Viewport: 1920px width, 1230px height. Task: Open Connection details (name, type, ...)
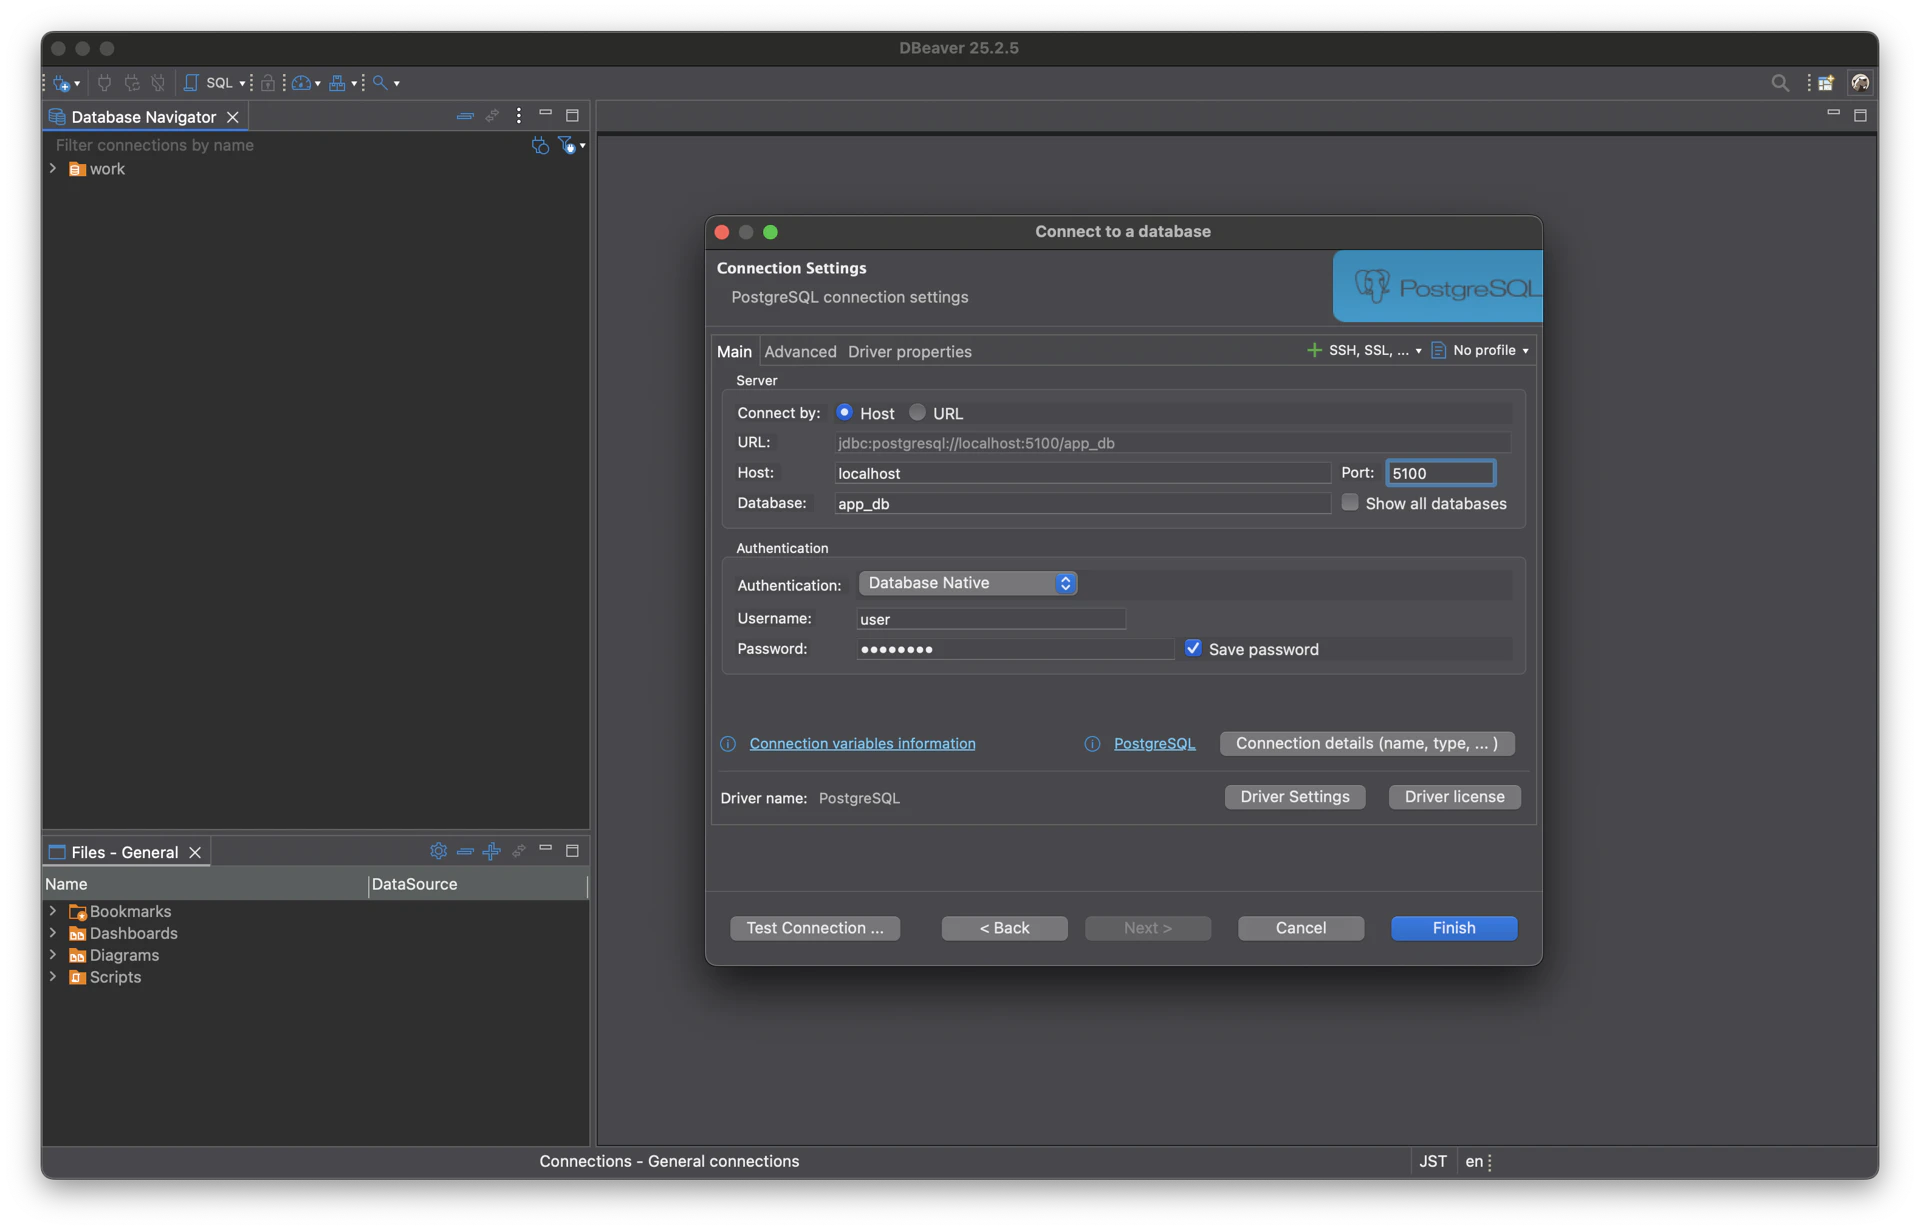[x=1367, y=744]
